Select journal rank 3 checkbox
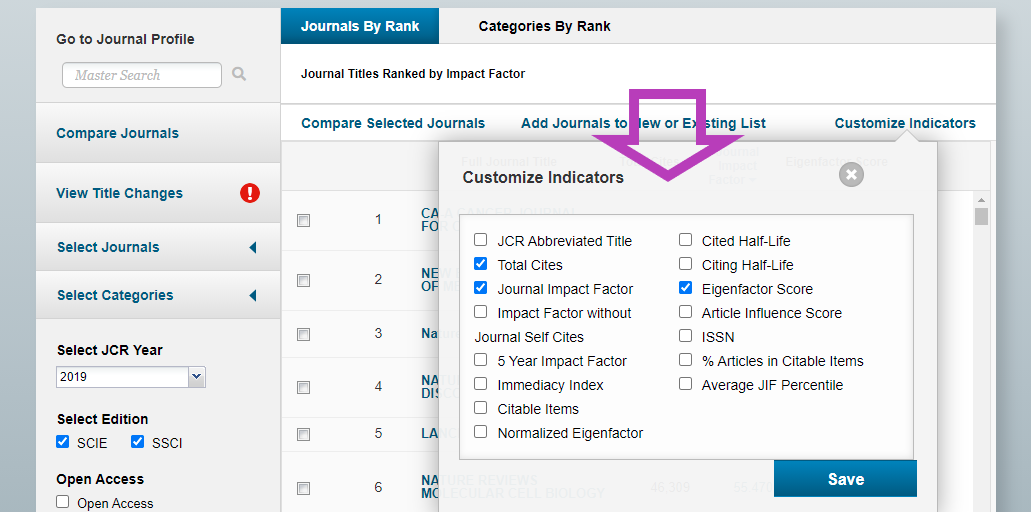Viewport: 1031px width, 512px height. coord(303,335)
